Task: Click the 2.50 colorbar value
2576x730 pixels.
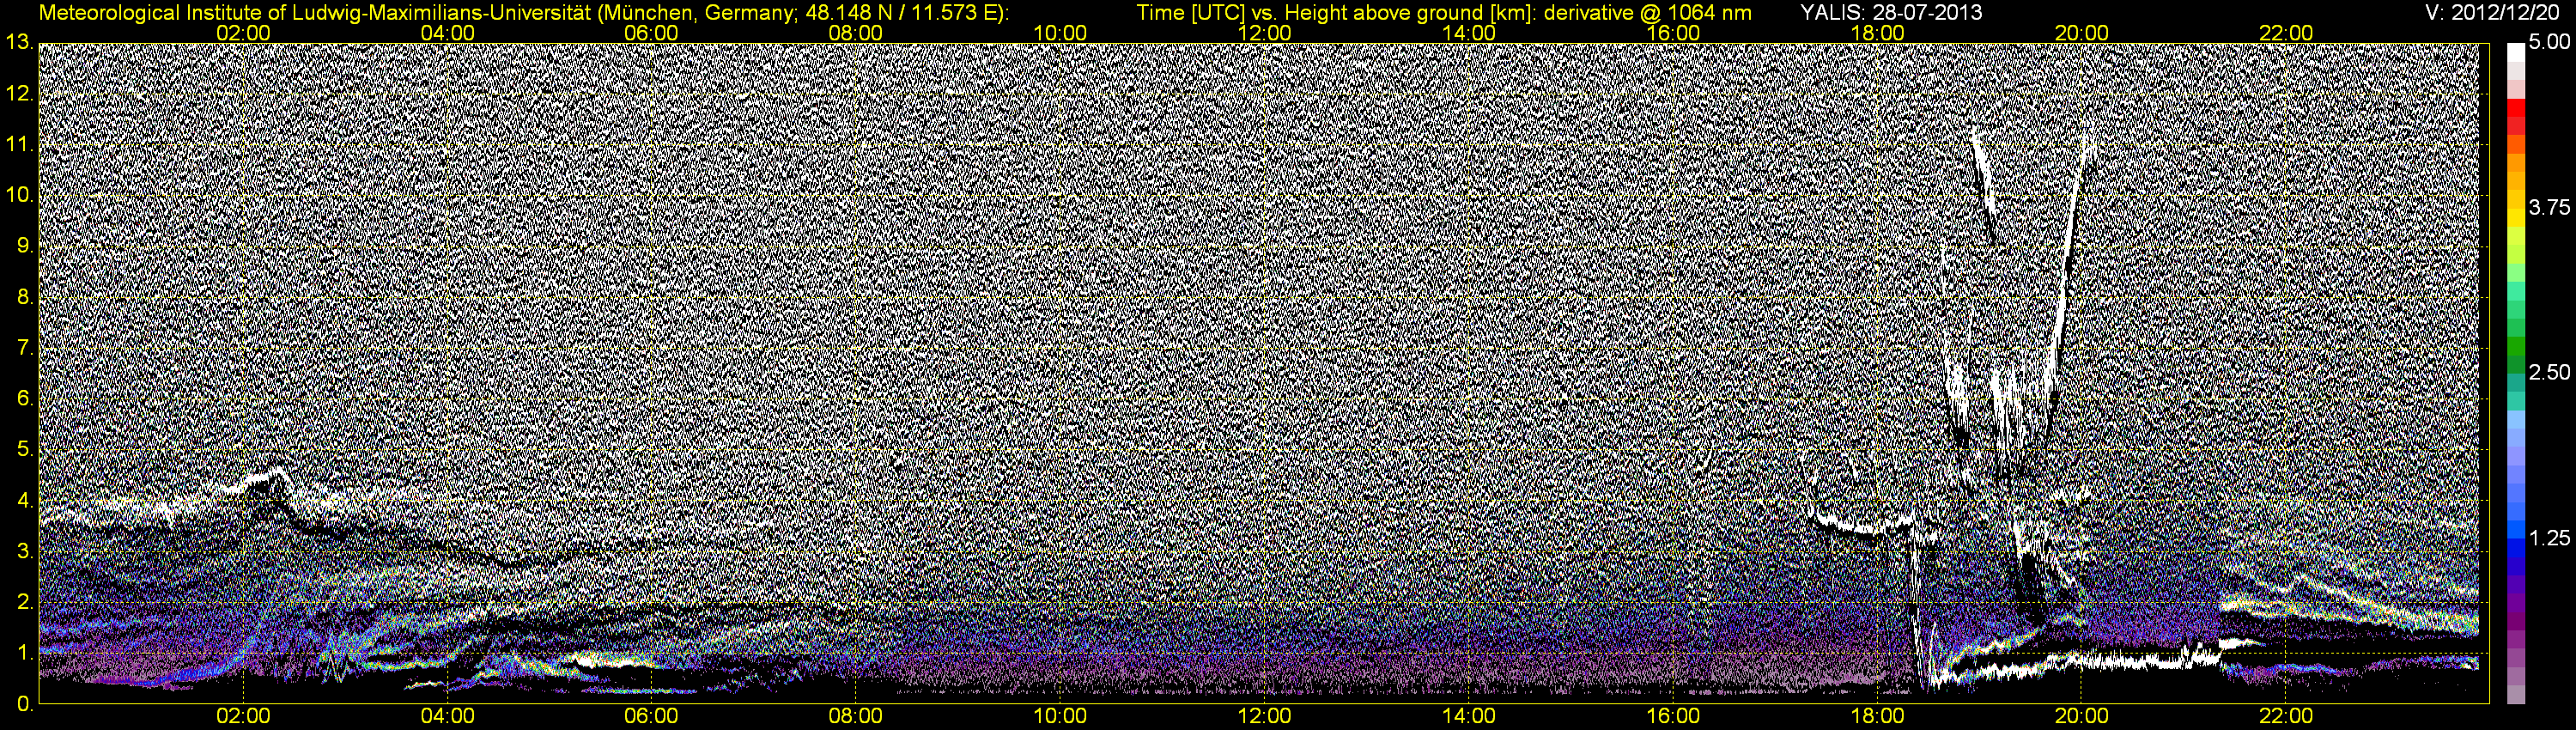Action: [x=2549, y=373]
